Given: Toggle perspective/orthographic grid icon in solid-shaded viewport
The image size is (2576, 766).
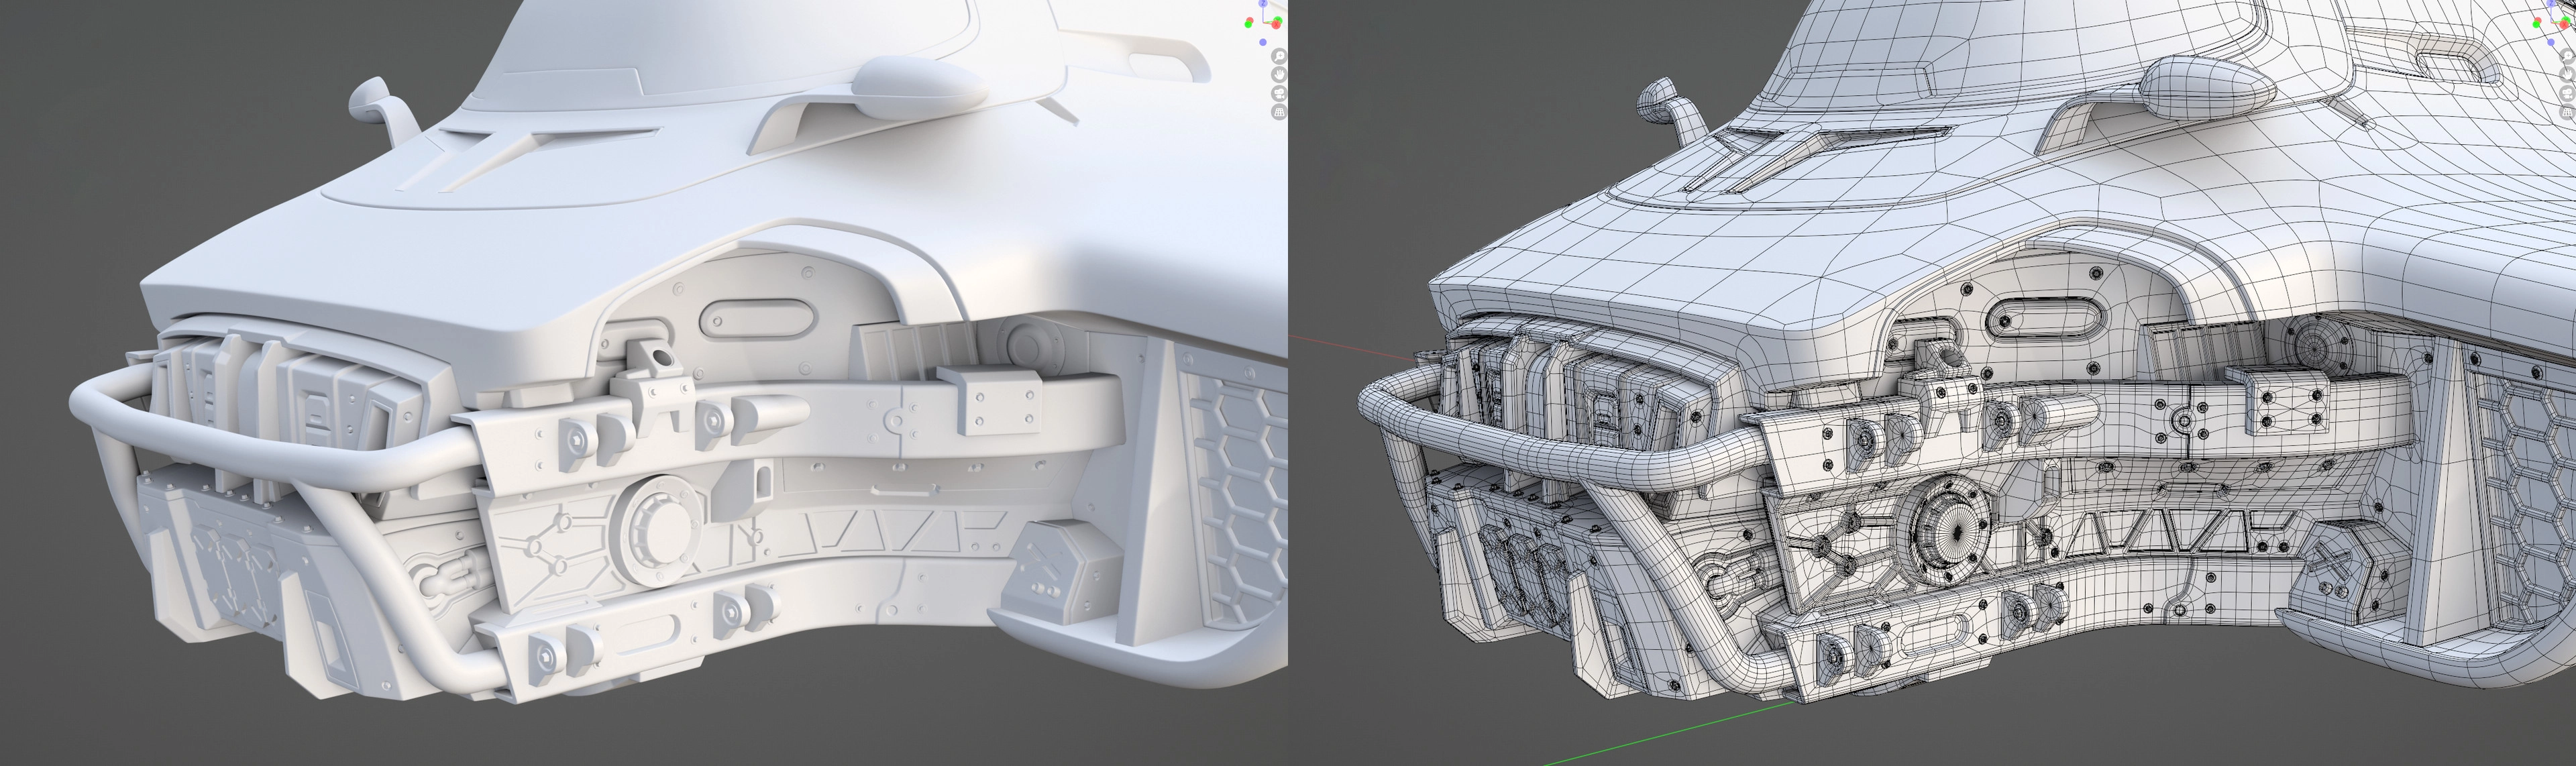Looking at the screenshot, I should pos(1280,112).
